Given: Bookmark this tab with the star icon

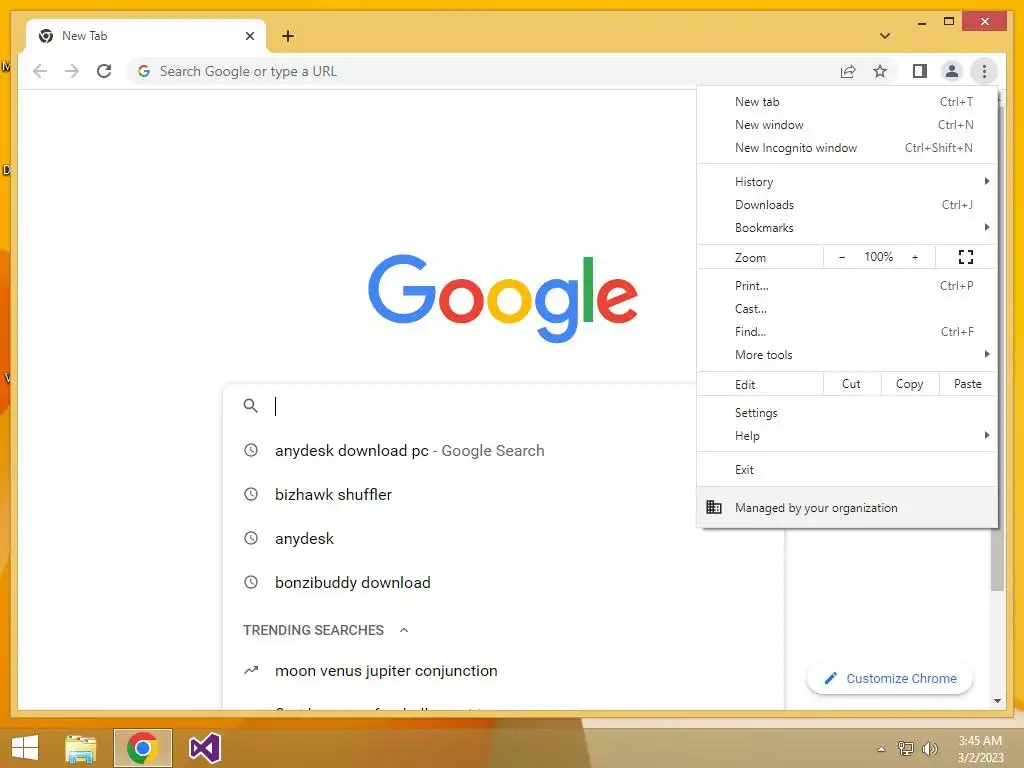Looking at the screenshot, I should coord(880,71).
